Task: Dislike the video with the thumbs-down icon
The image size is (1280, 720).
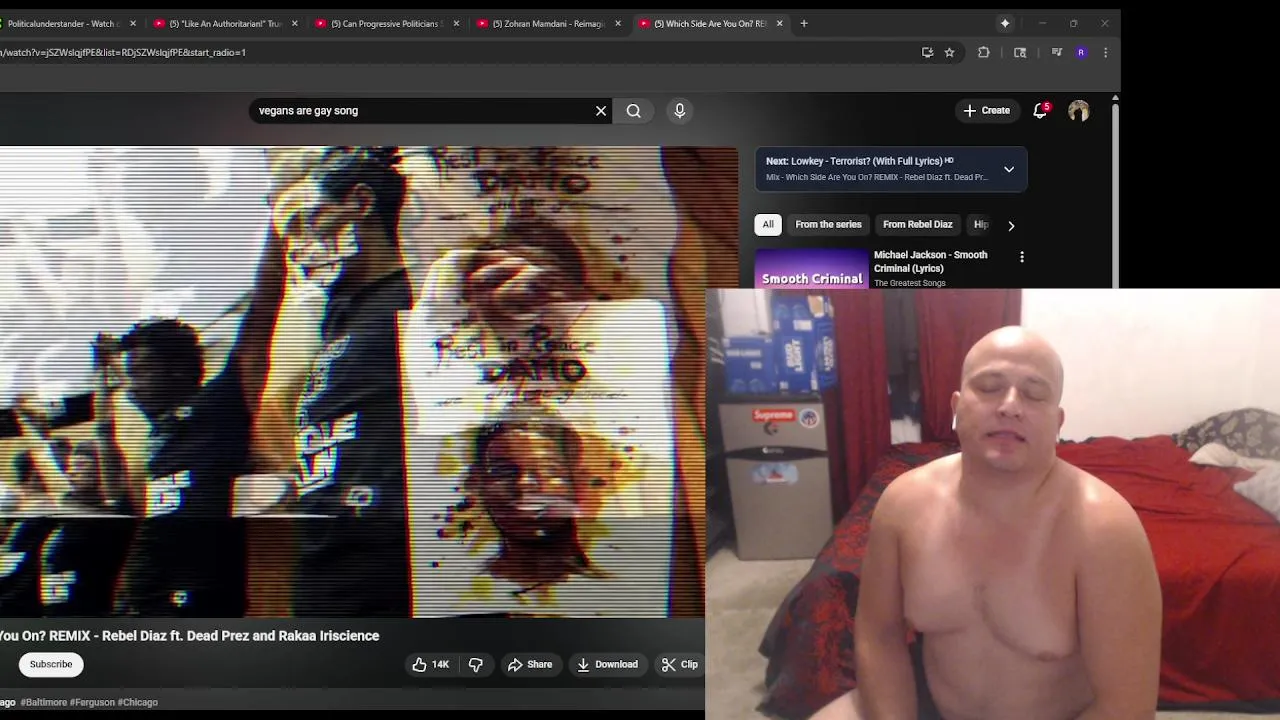Action: 476,664
